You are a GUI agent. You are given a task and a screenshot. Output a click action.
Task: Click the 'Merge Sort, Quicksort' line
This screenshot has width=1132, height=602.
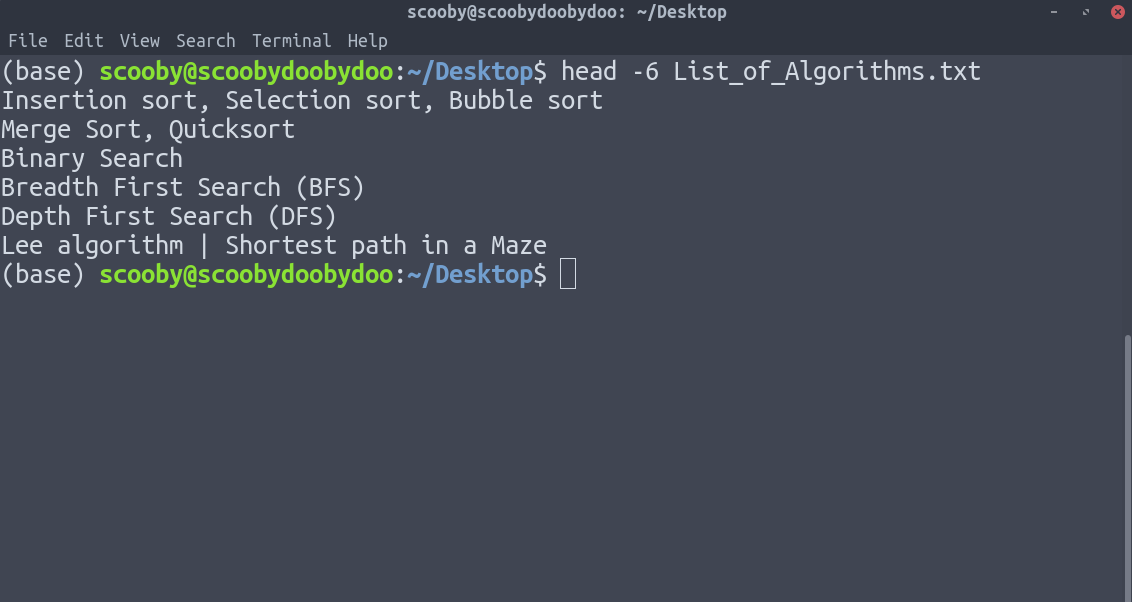148,129
